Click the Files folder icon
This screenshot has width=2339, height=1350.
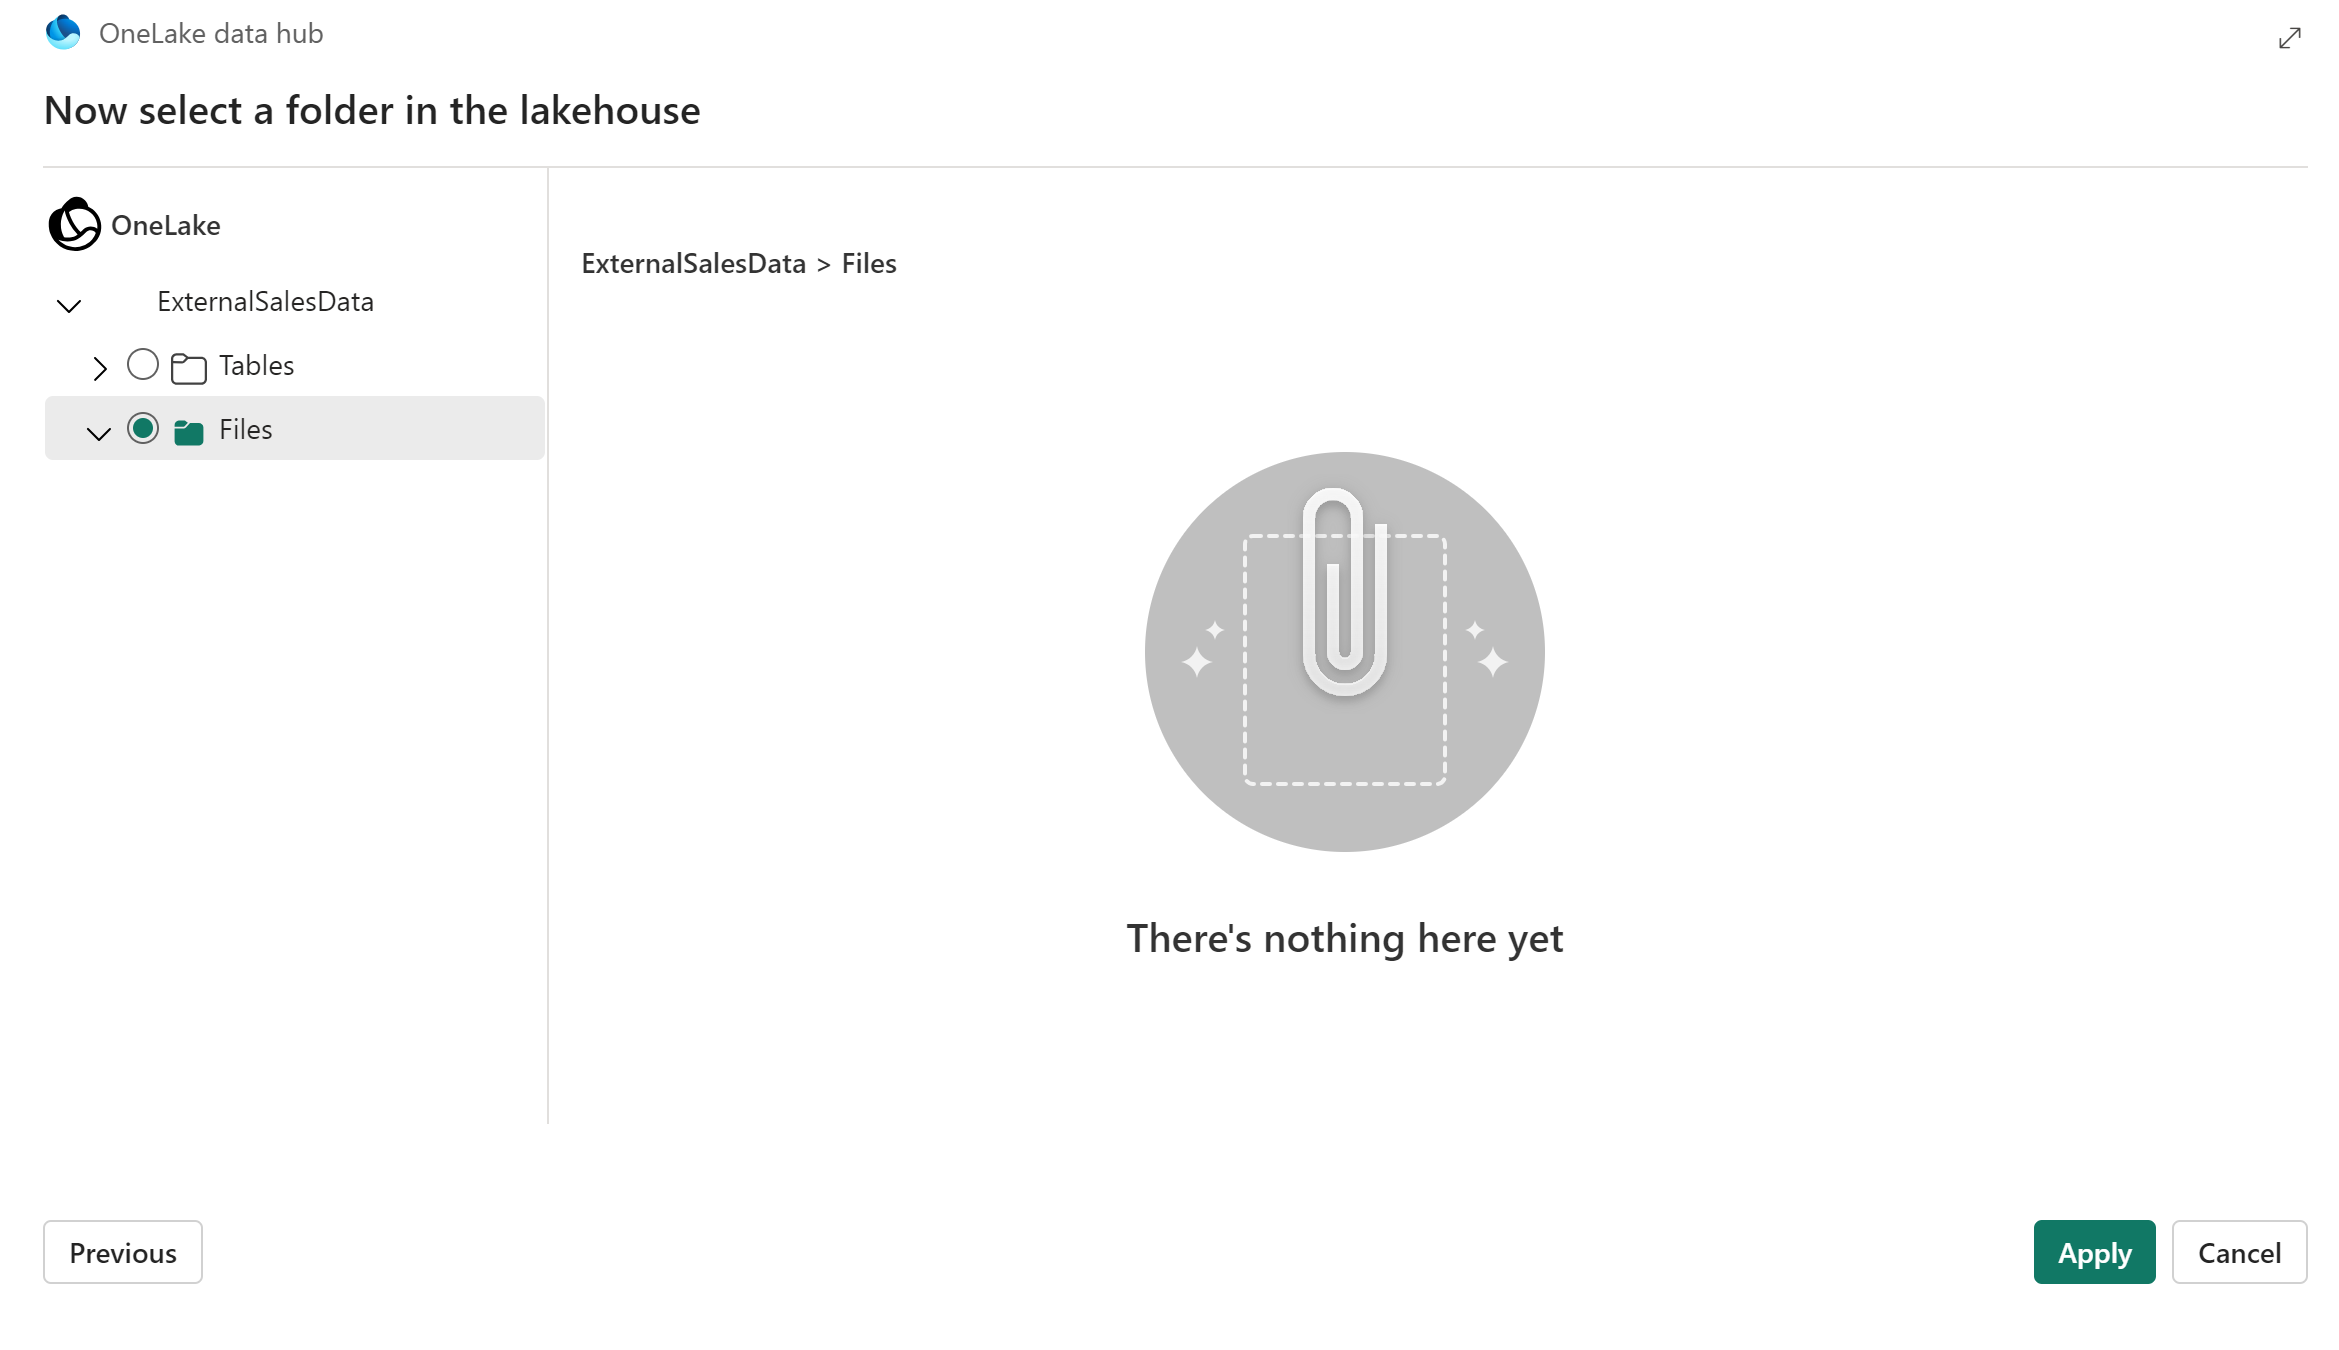click(188, 429)
